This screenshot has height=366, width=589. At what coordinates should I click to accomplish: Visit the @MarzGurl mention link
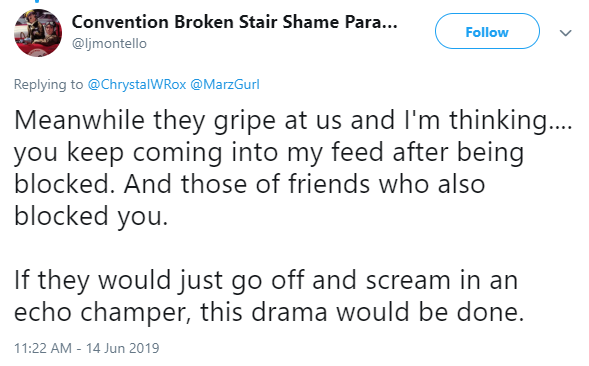225,84
